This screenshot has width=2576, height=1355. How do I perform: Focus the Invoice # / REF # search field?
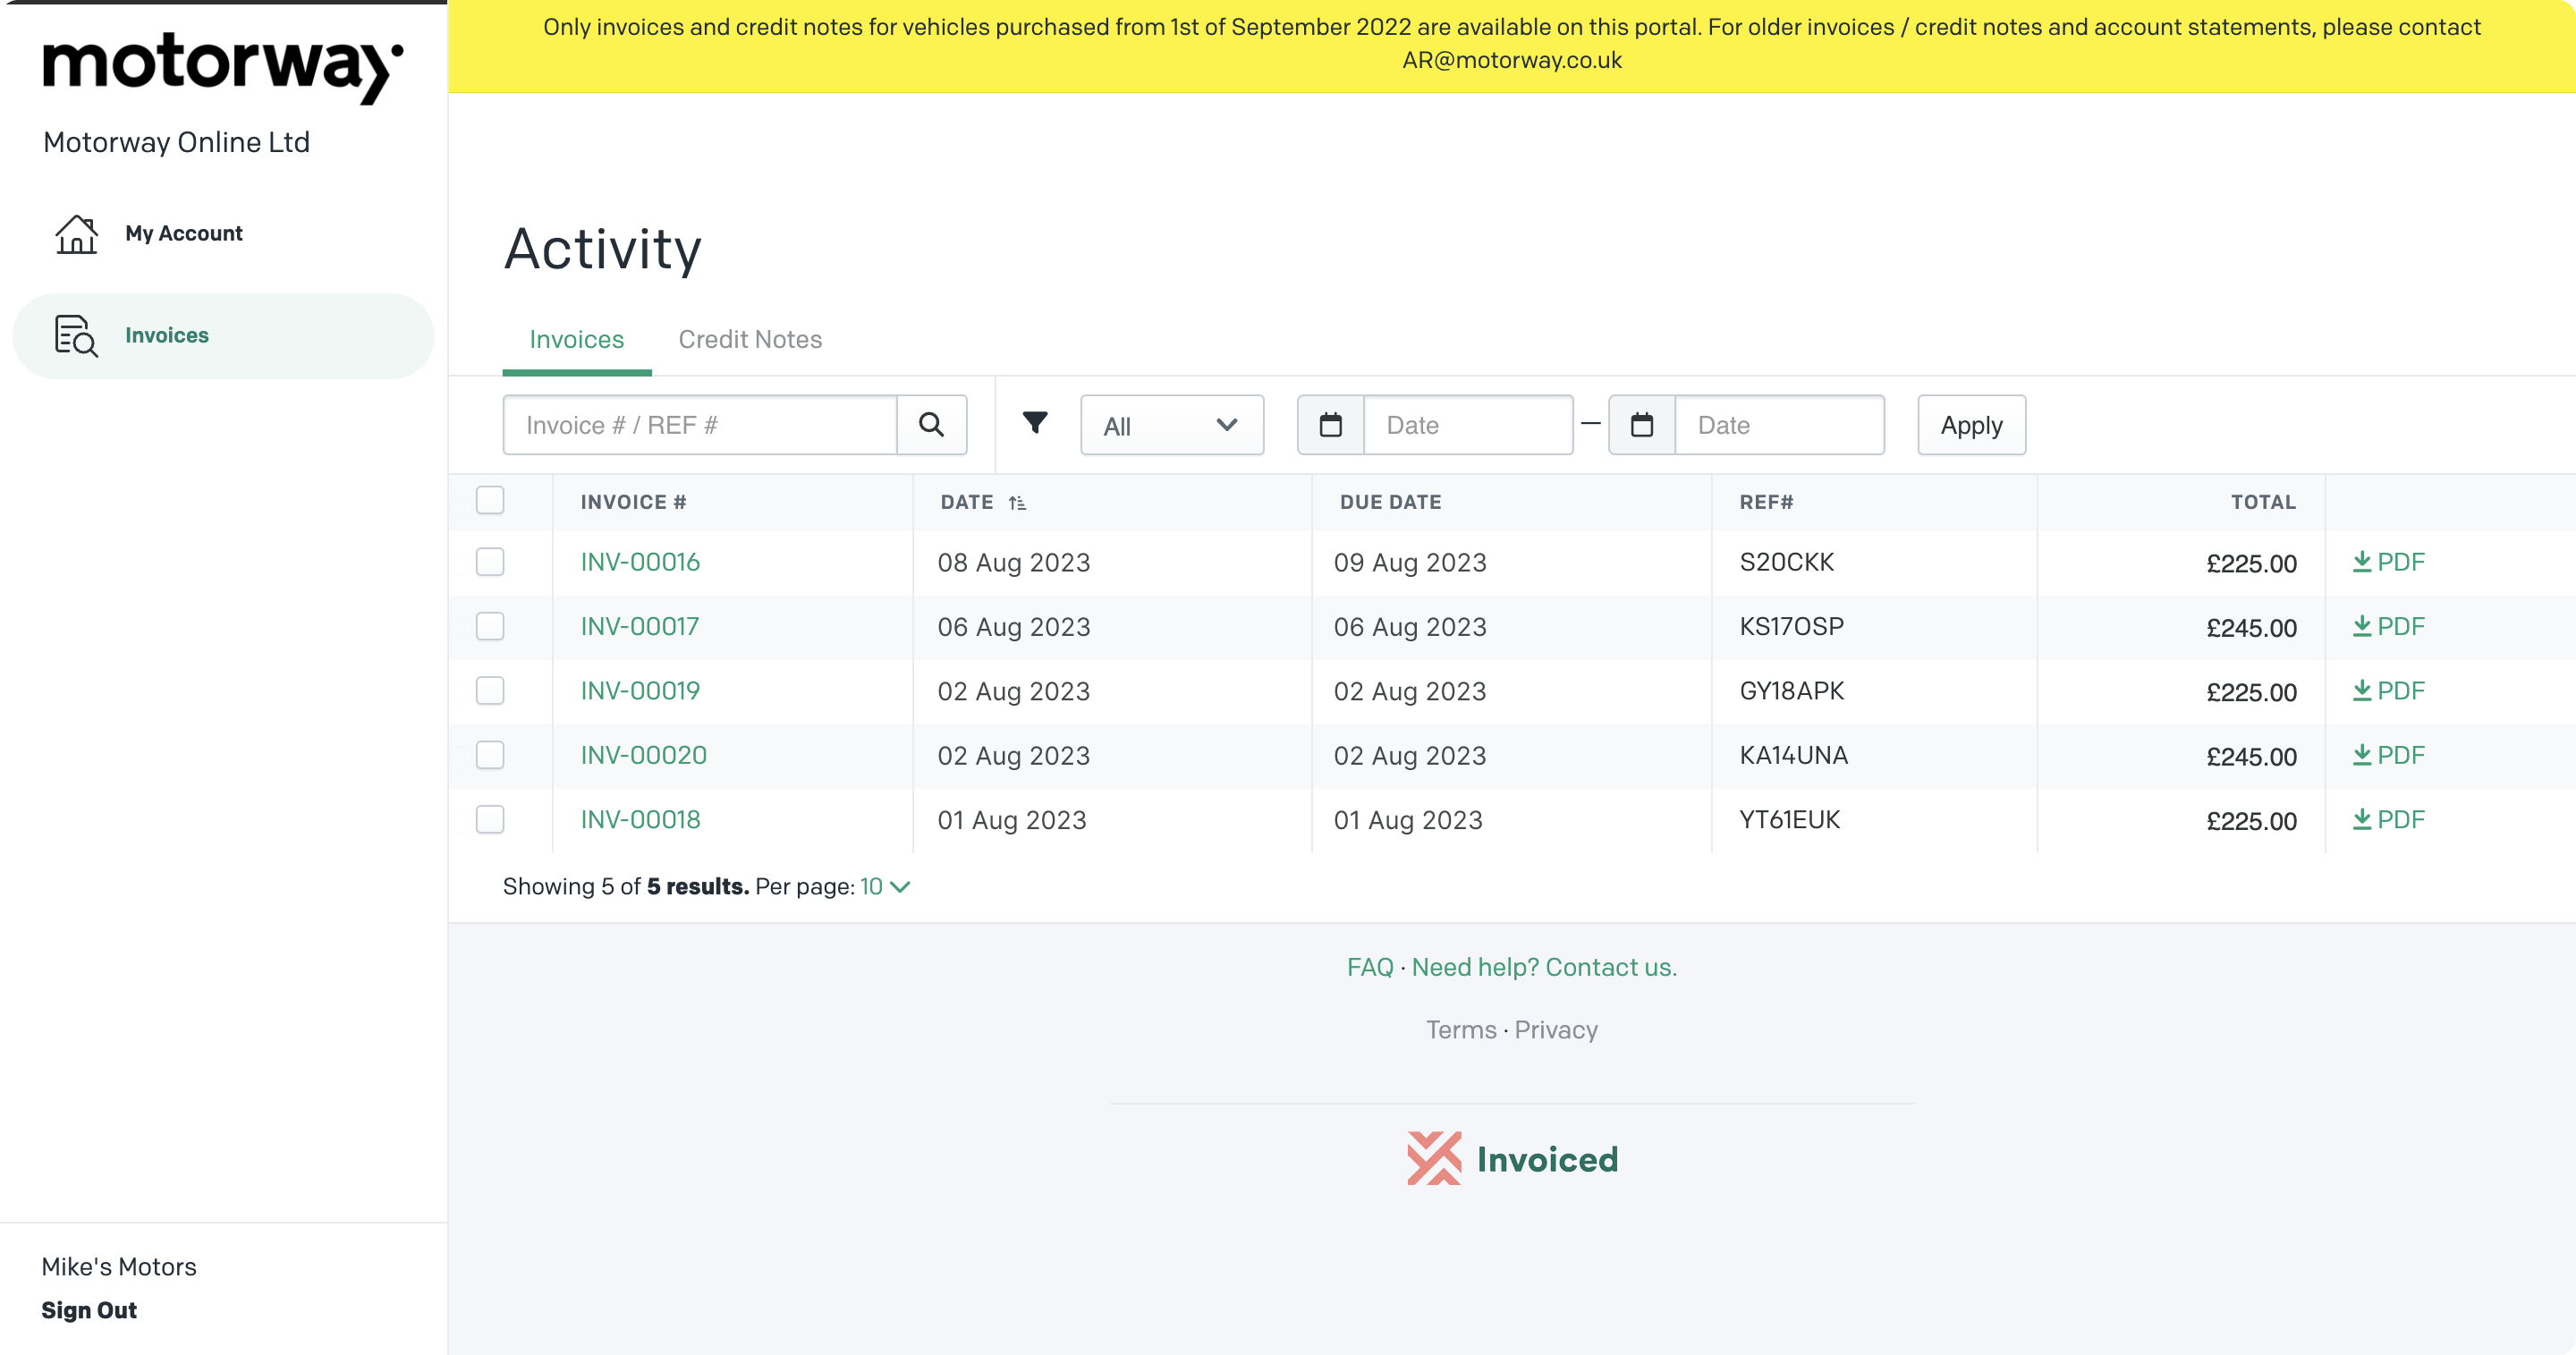tap(700, 425)
